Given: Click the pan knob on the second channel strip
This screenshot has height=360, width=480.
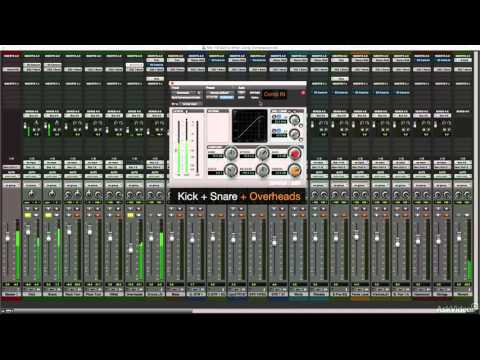Looking at the screenshot, I should [31, 194].
